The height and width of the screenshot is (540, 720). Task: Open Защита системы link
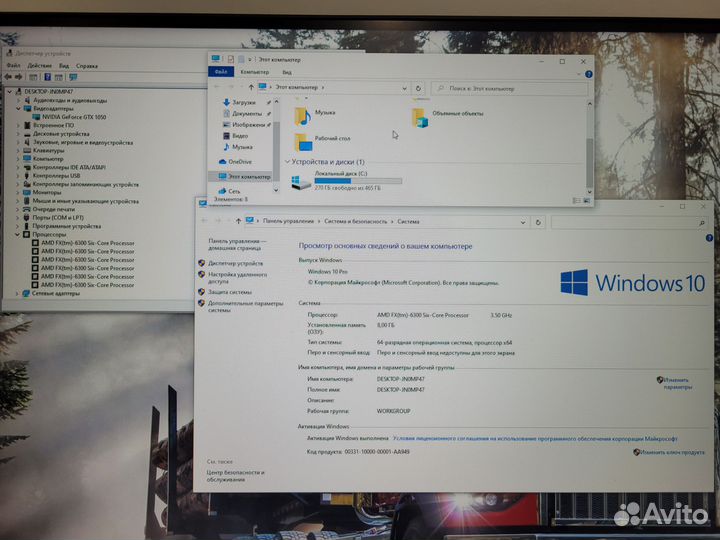[230, 292]
